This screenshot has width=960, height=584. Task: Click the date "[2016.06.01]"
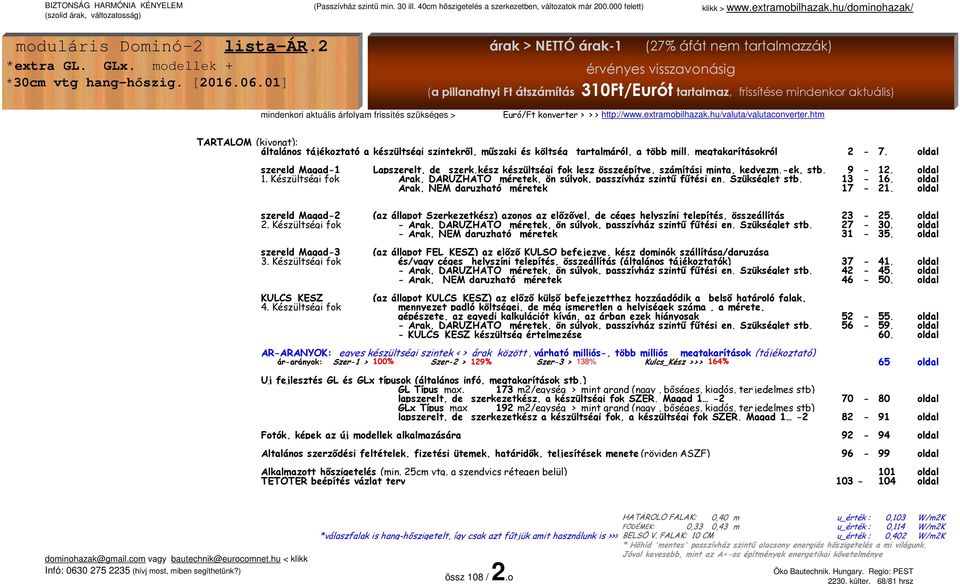pyautogui.click(x=240, y=83)
